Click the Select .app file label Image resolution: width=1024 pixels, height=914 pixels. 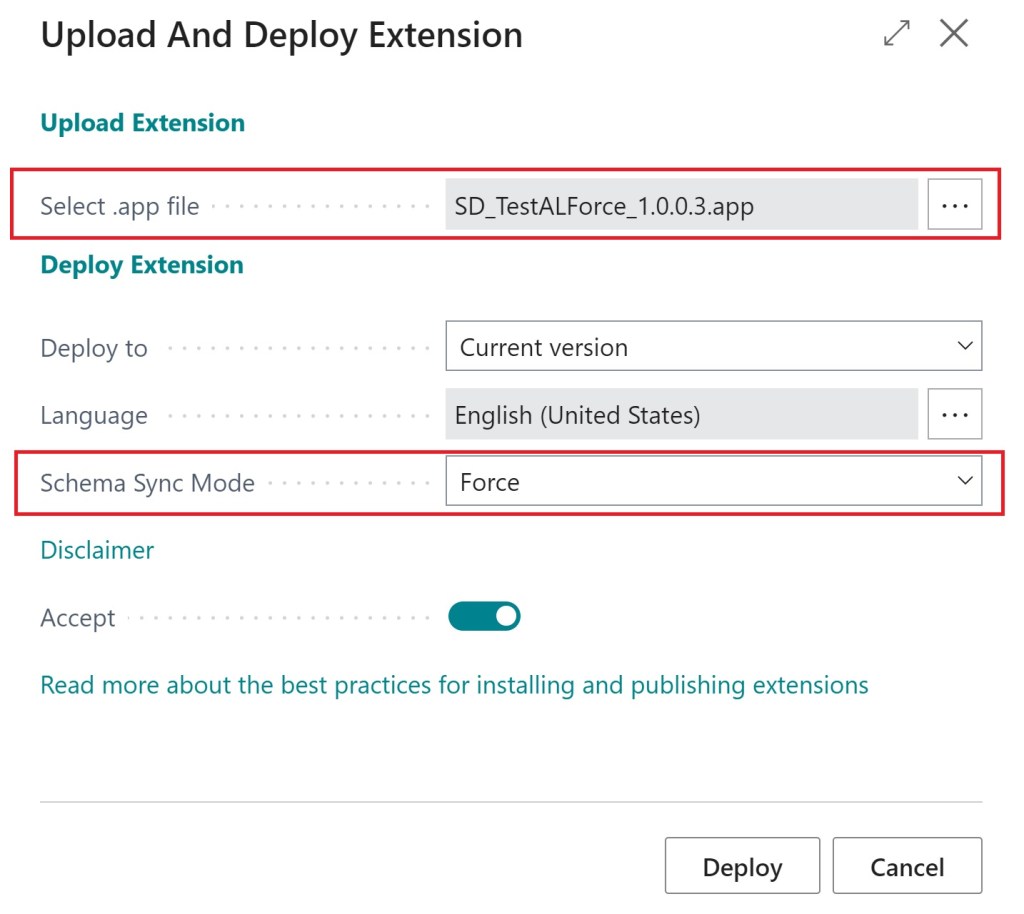click(x=119, y=207)
